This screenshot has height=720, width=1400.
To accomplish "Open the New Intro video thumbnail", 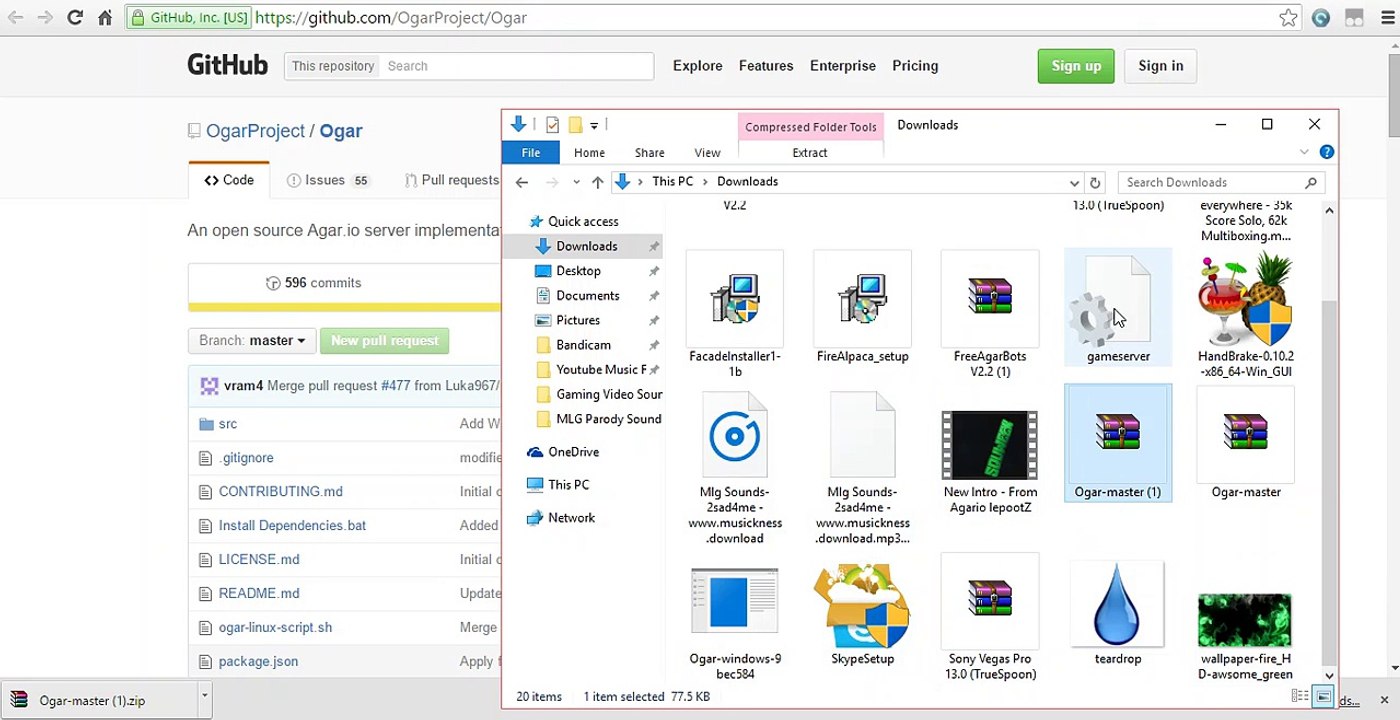I will click(x=990, y=444).
